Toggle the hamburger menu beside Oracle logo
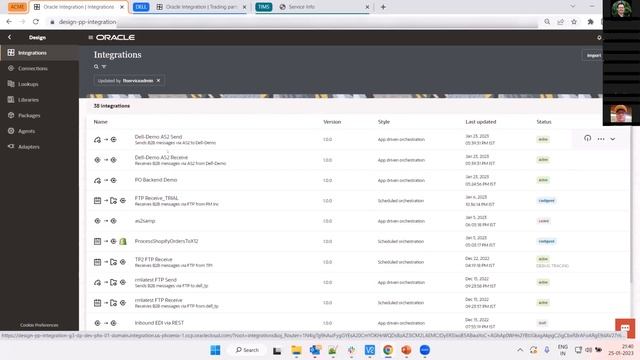Viewport: 640px width, 360px height. click(x=90, y=37)
